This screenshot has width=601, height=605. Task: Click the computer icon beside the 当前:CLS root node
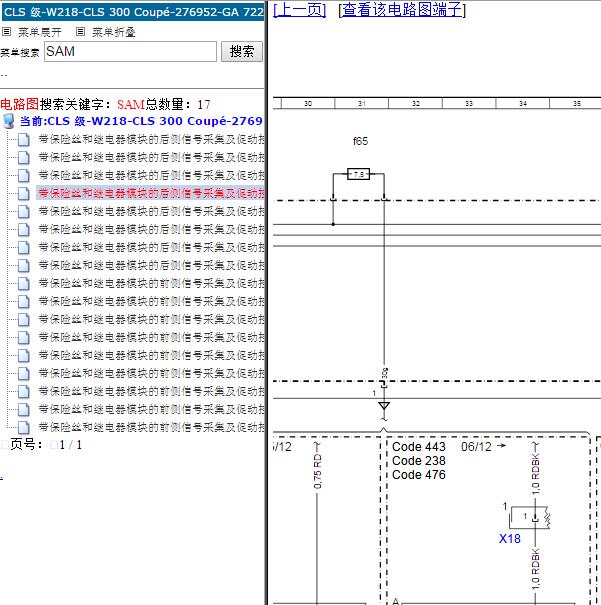click(8, 121)
